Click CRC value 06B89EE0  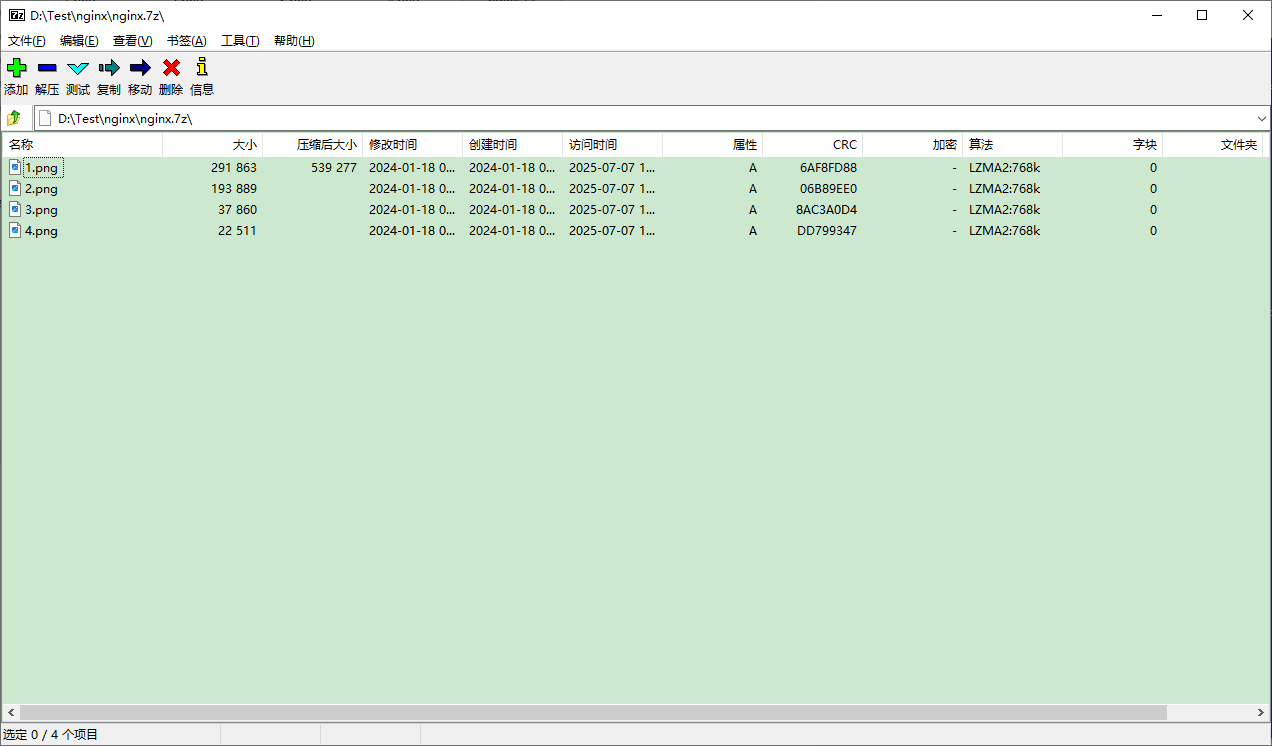click(x=828, y=189)
